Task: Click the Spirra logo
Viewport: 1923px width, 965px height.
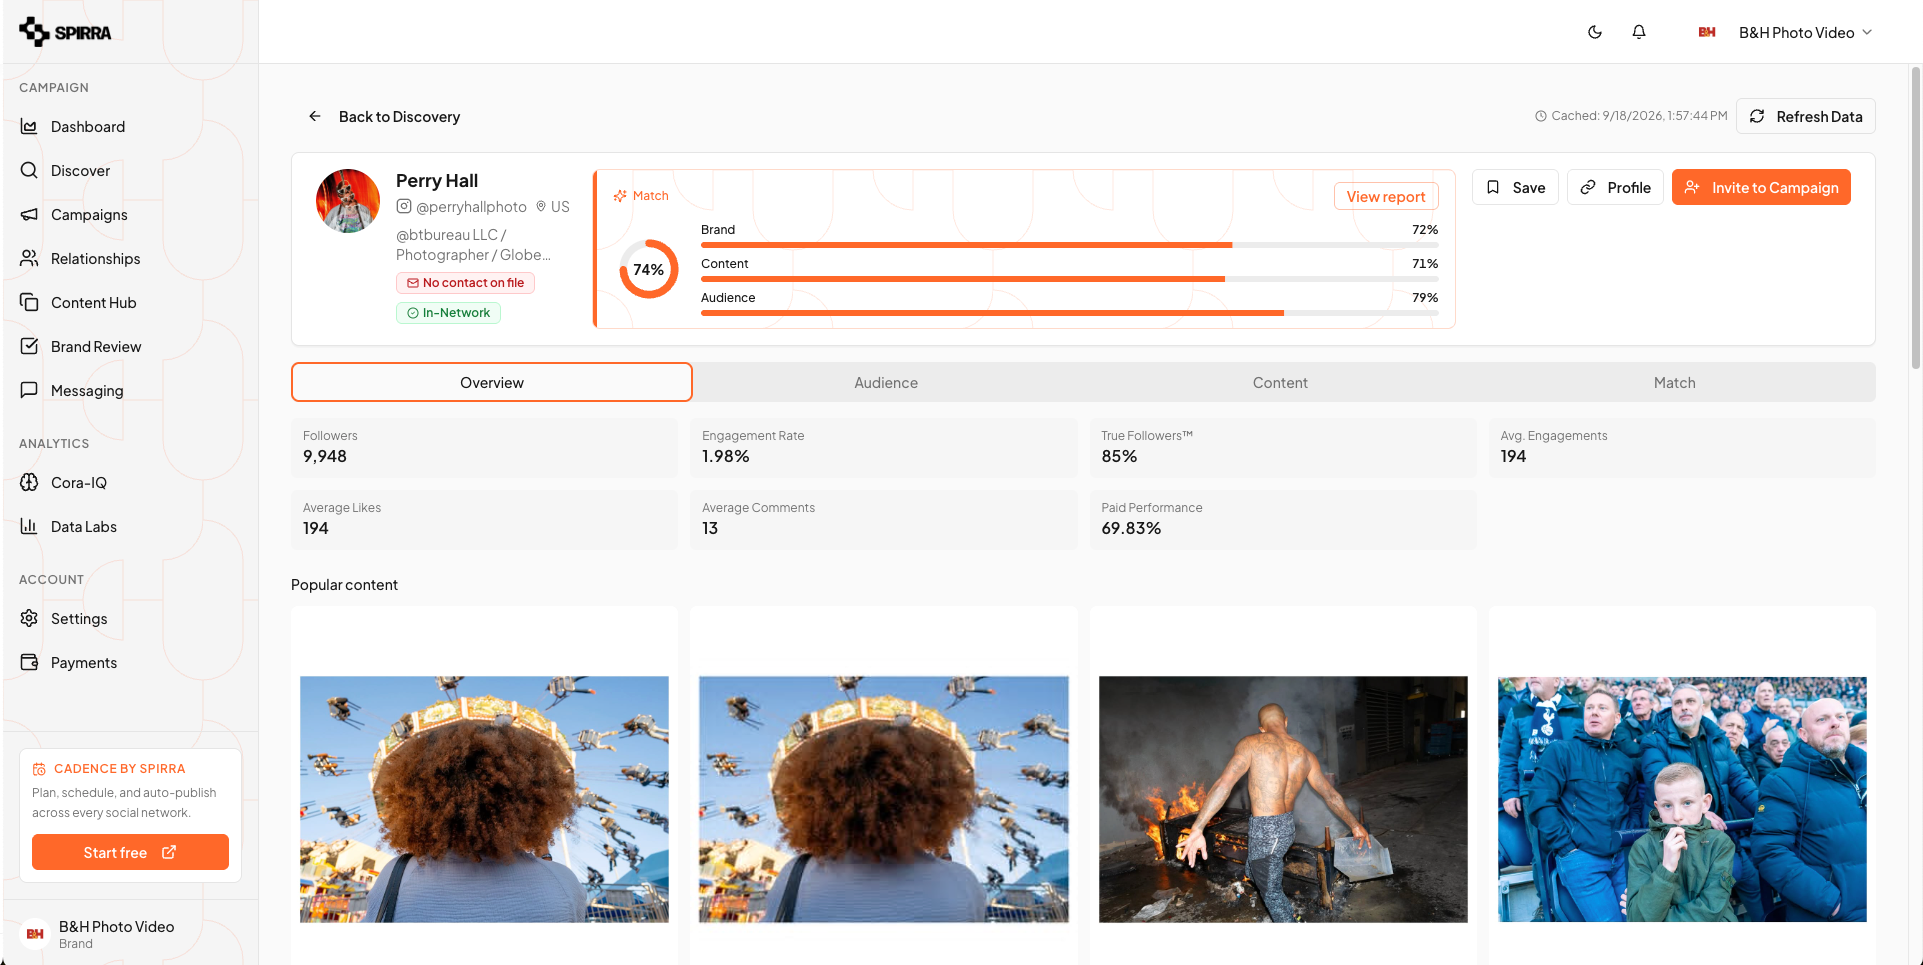Action: tap(65, 32)
